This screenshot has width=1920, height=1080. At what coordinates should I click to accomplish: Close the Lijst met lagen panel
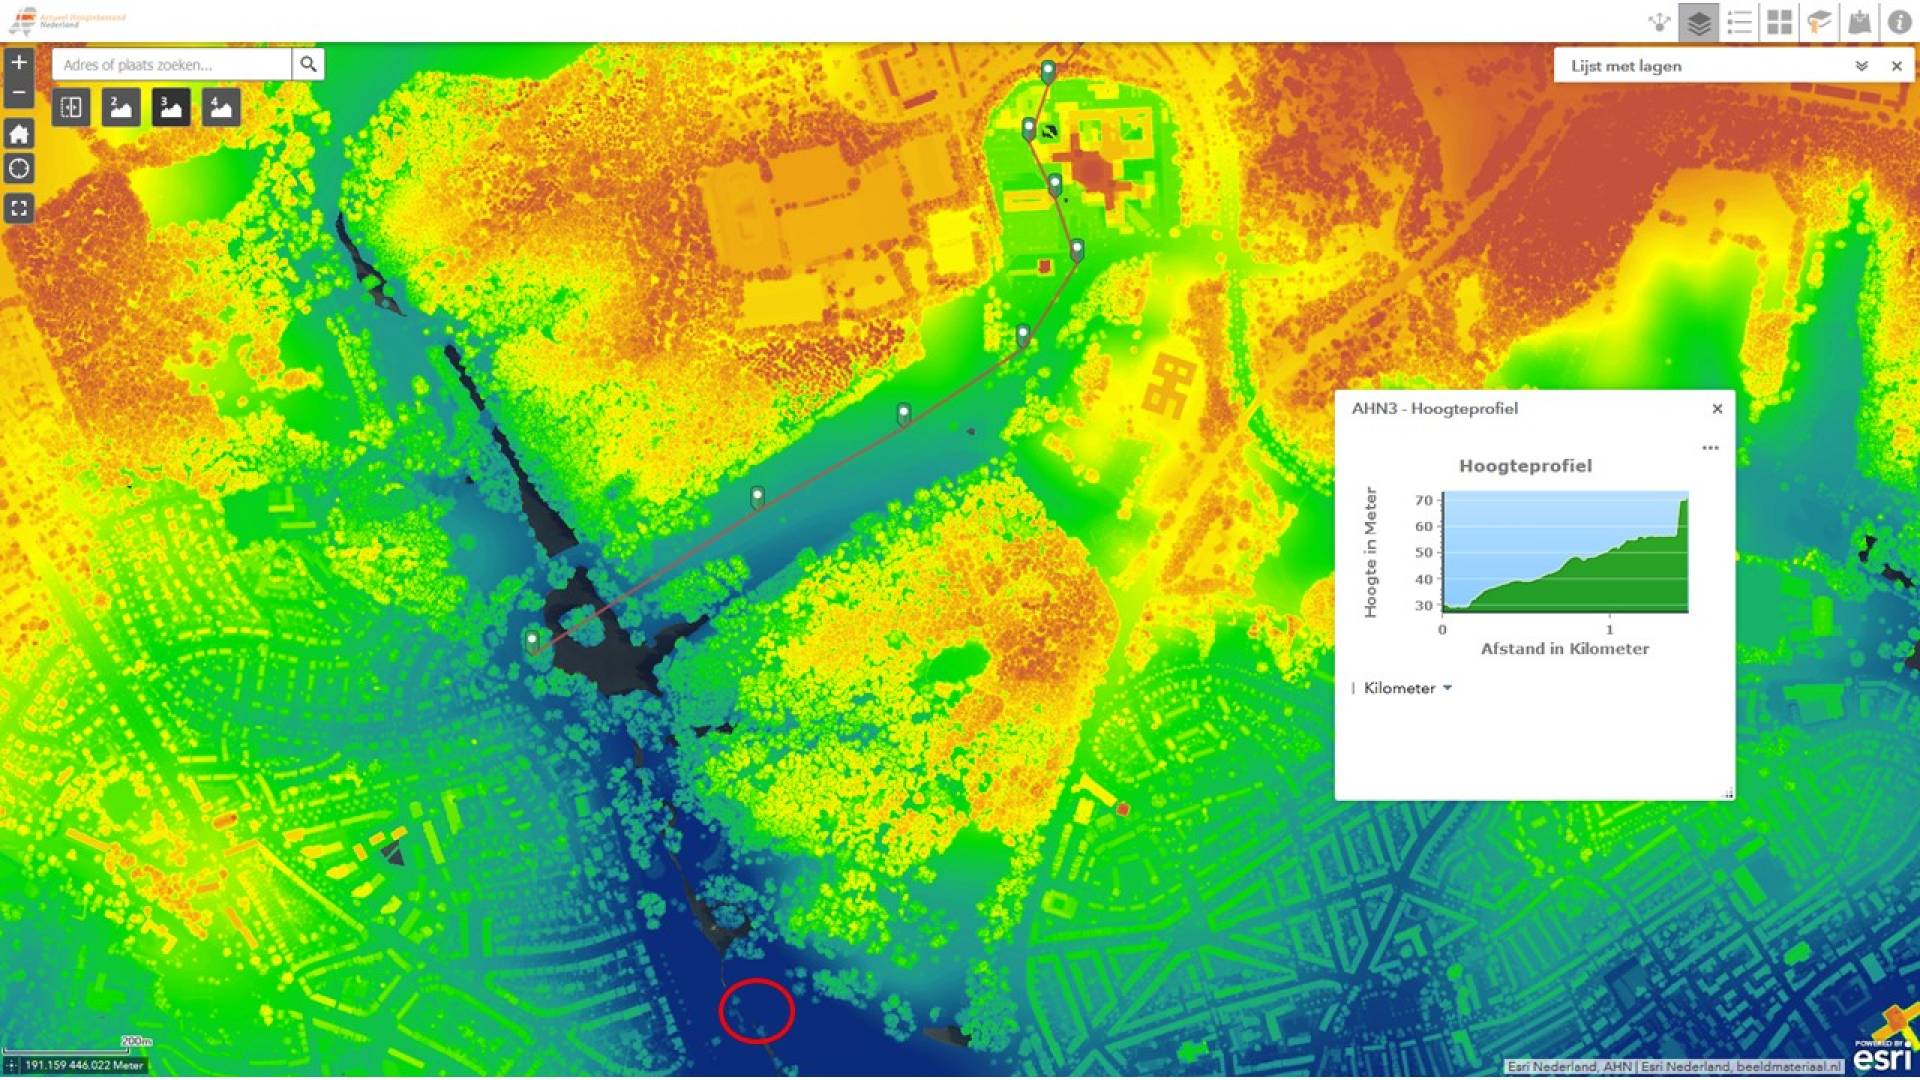click(x=1896, y=66)
